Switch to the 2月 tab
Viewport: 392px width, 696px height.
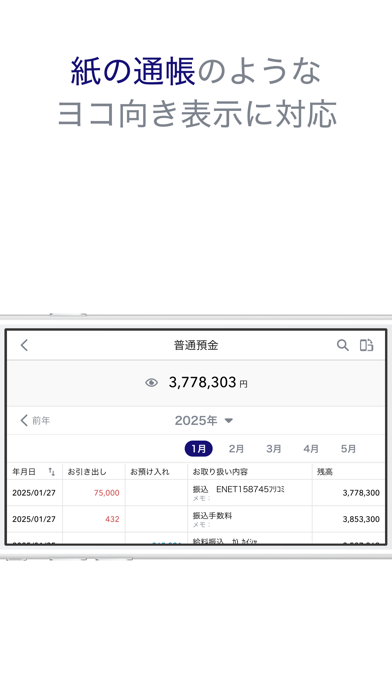pos(236,449)
